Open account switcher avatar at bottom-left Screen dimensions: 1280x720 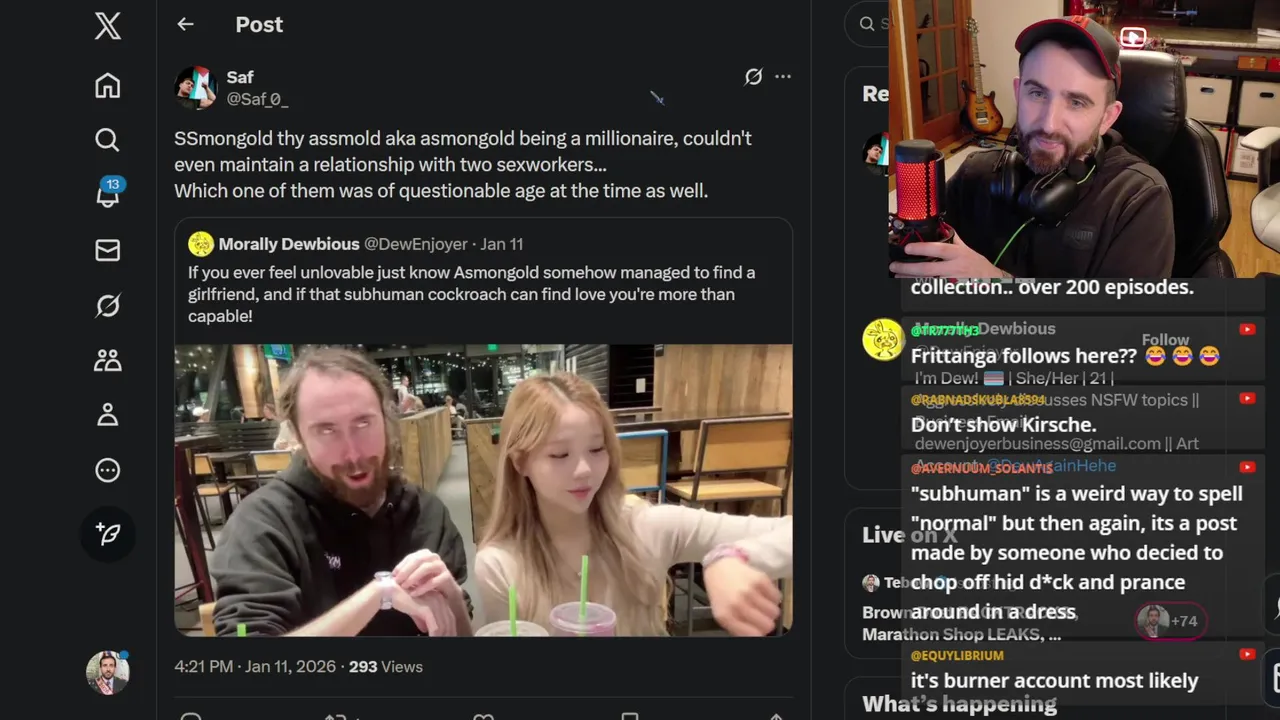(108, 673)
